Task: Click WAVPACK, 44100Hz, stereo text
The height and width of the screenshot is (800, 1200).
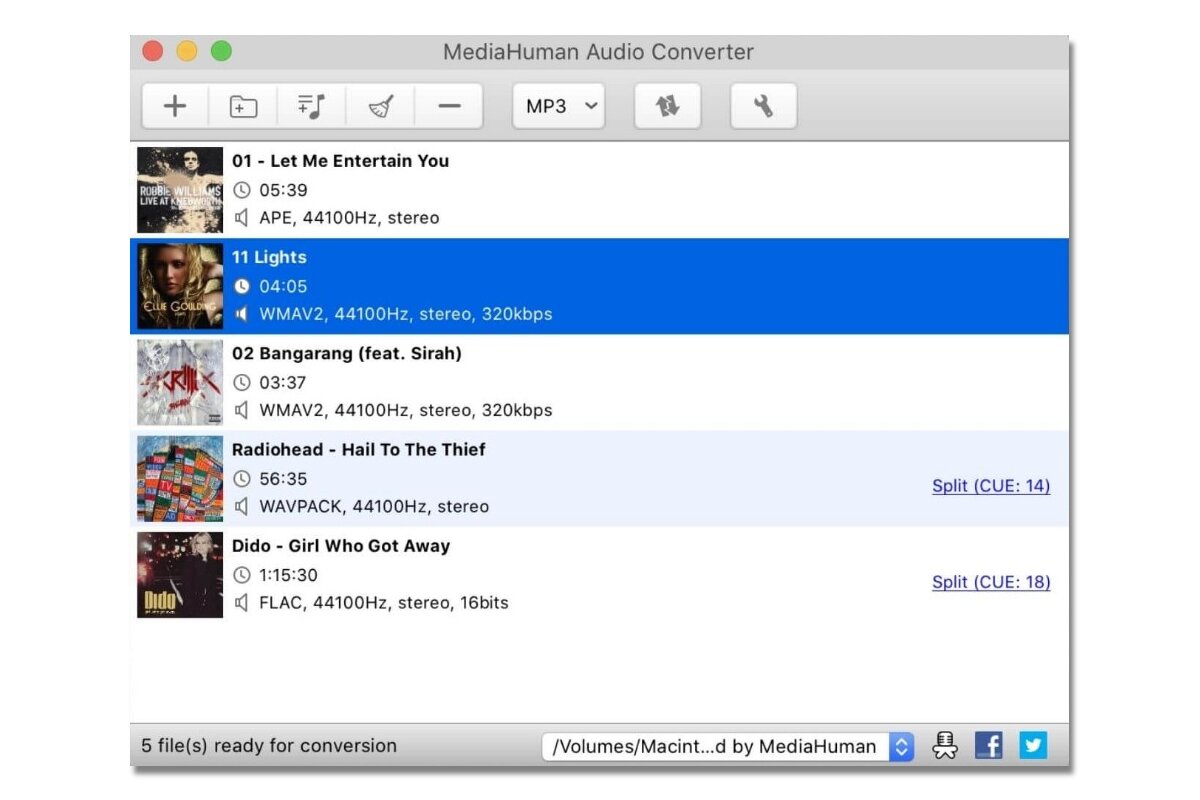Action: tap(374, 507)
